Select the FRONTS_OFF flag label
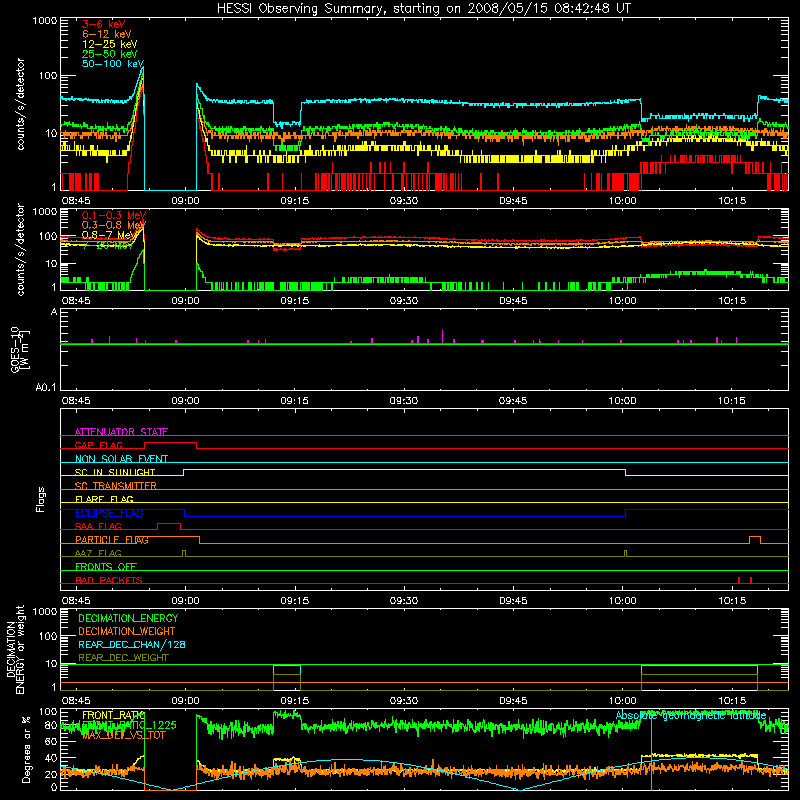800x800 pixels. (106, 567)
